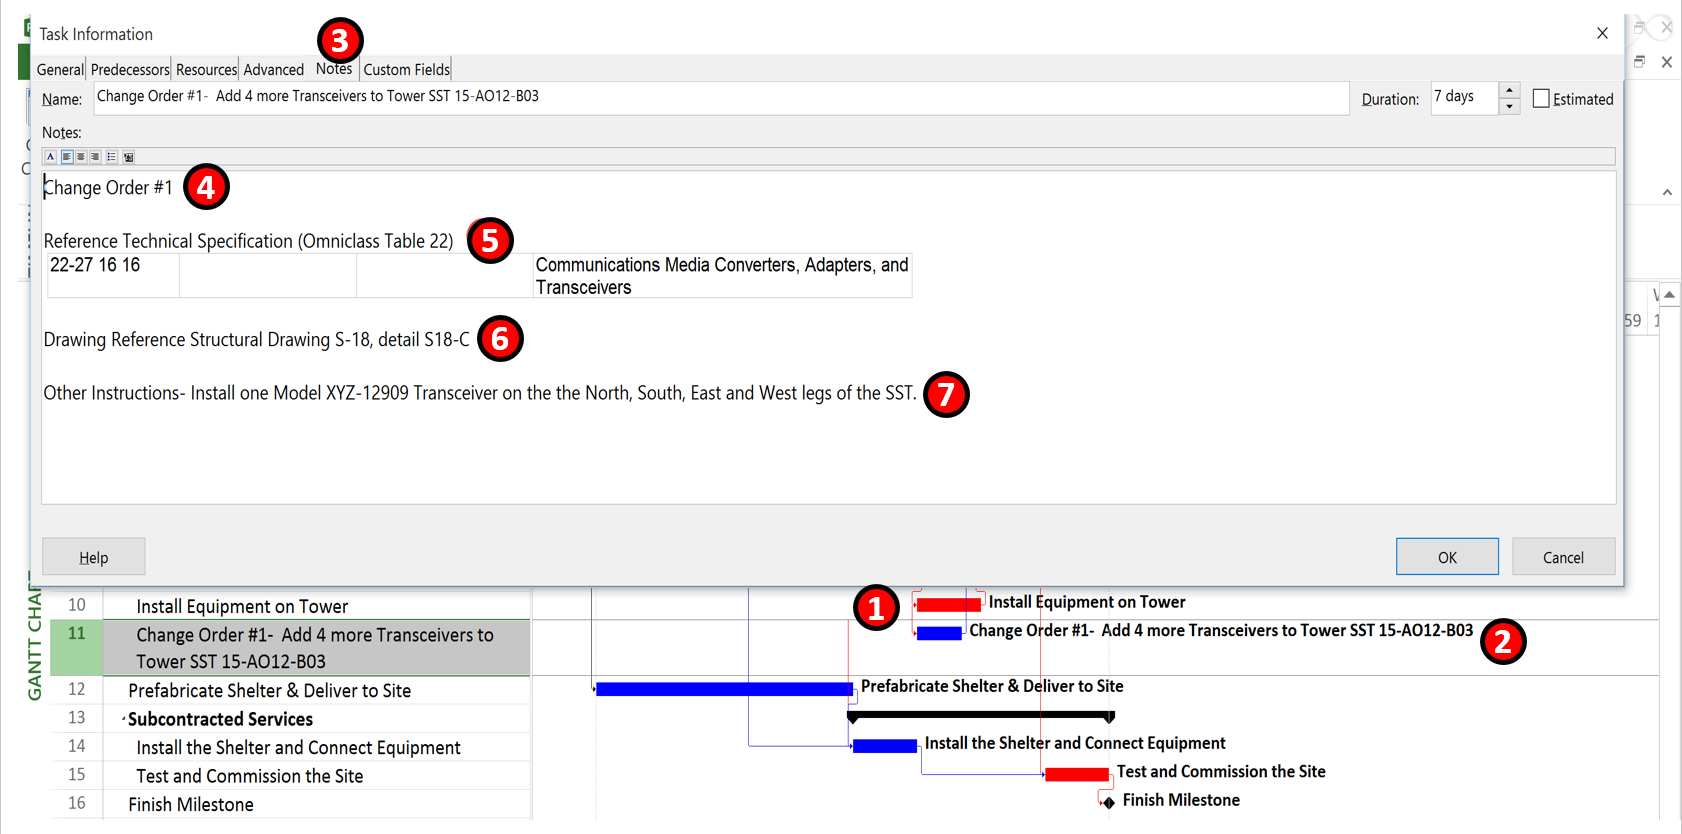Click the blue Change Order #1 Gantt bar

point(939,633)
